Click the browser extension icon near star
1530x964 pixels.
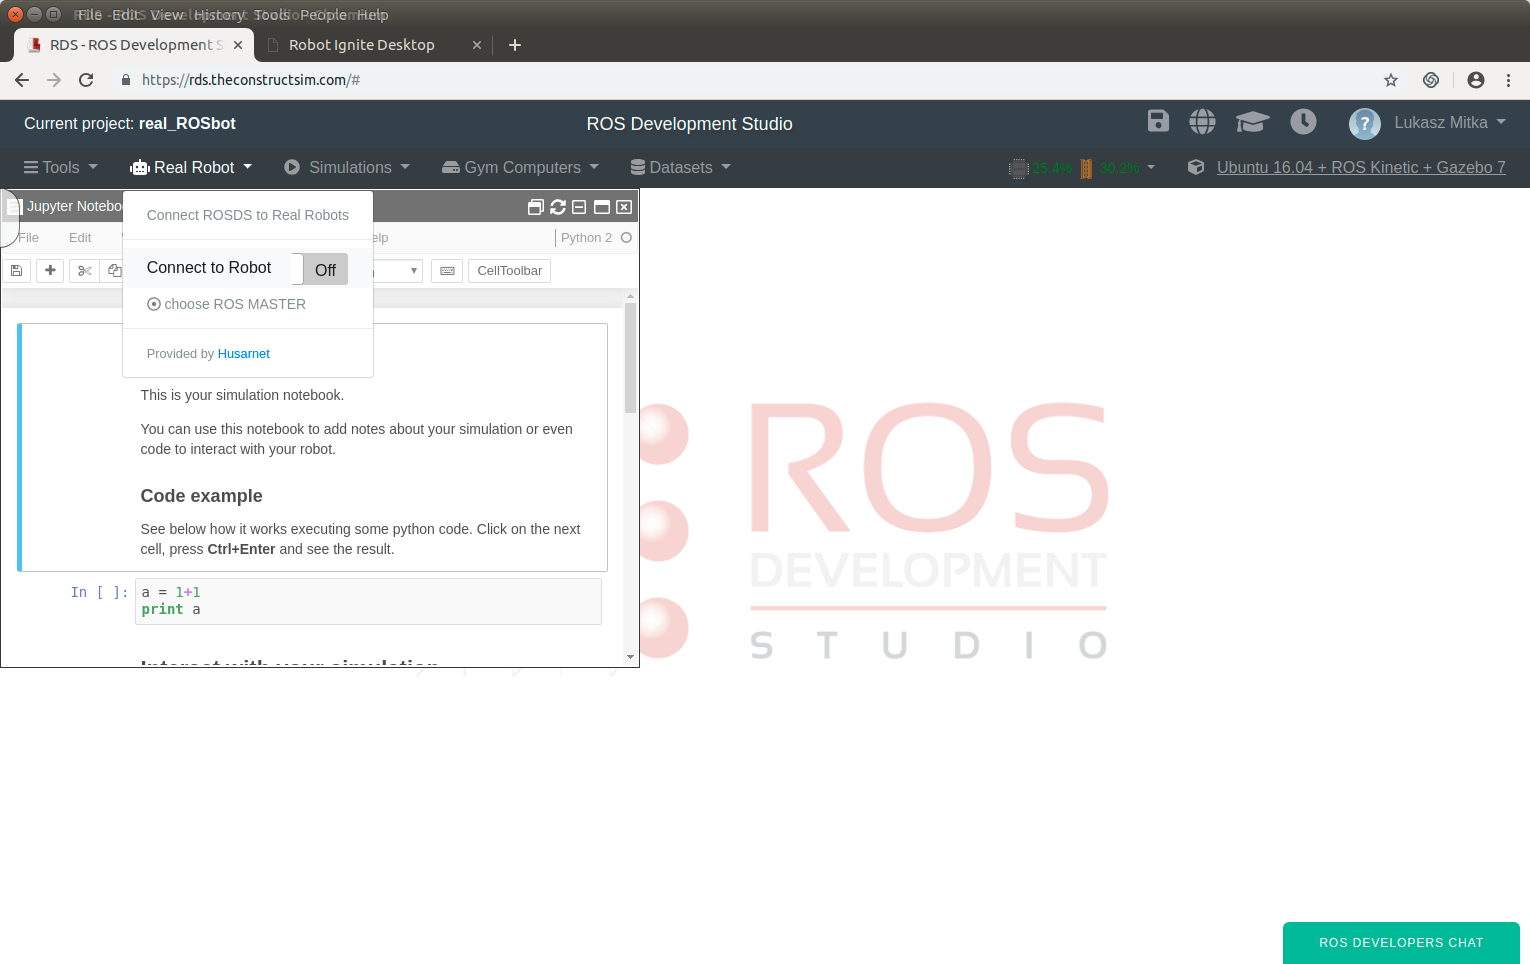(x=1431, y=80)
